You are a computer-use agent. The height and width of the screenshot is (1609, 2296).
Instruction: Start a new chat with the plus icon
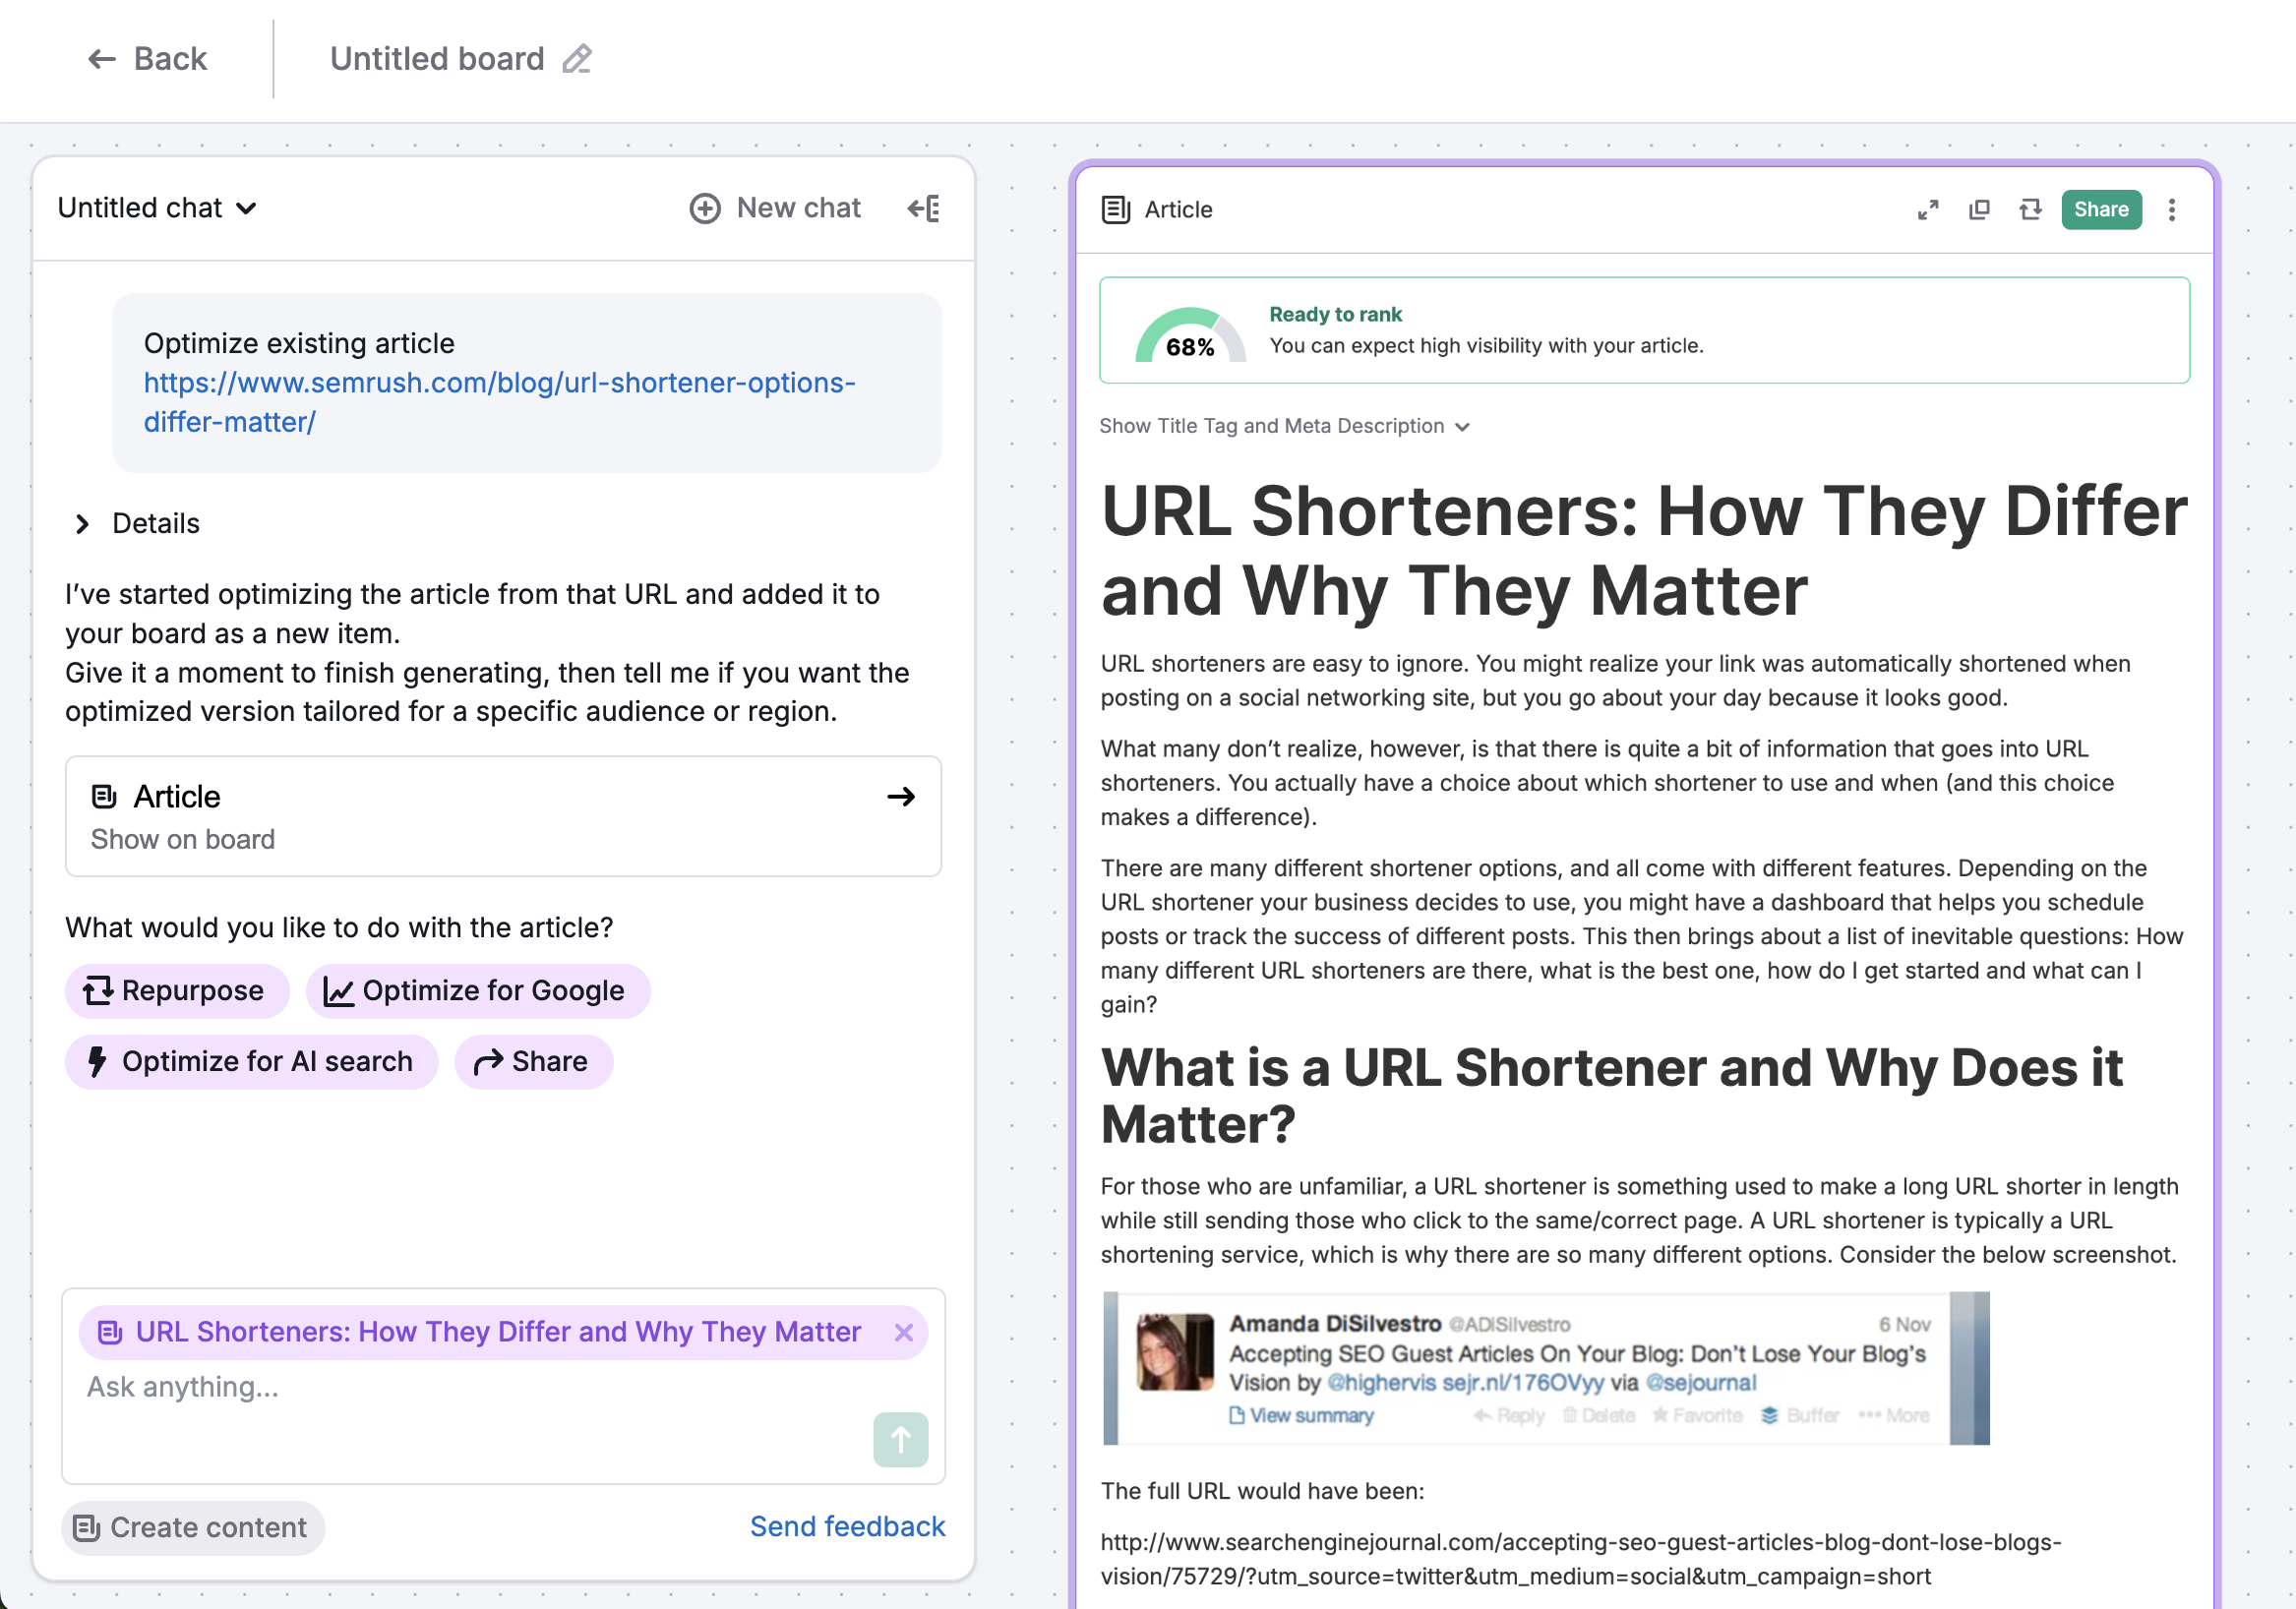tap(705, 208)
